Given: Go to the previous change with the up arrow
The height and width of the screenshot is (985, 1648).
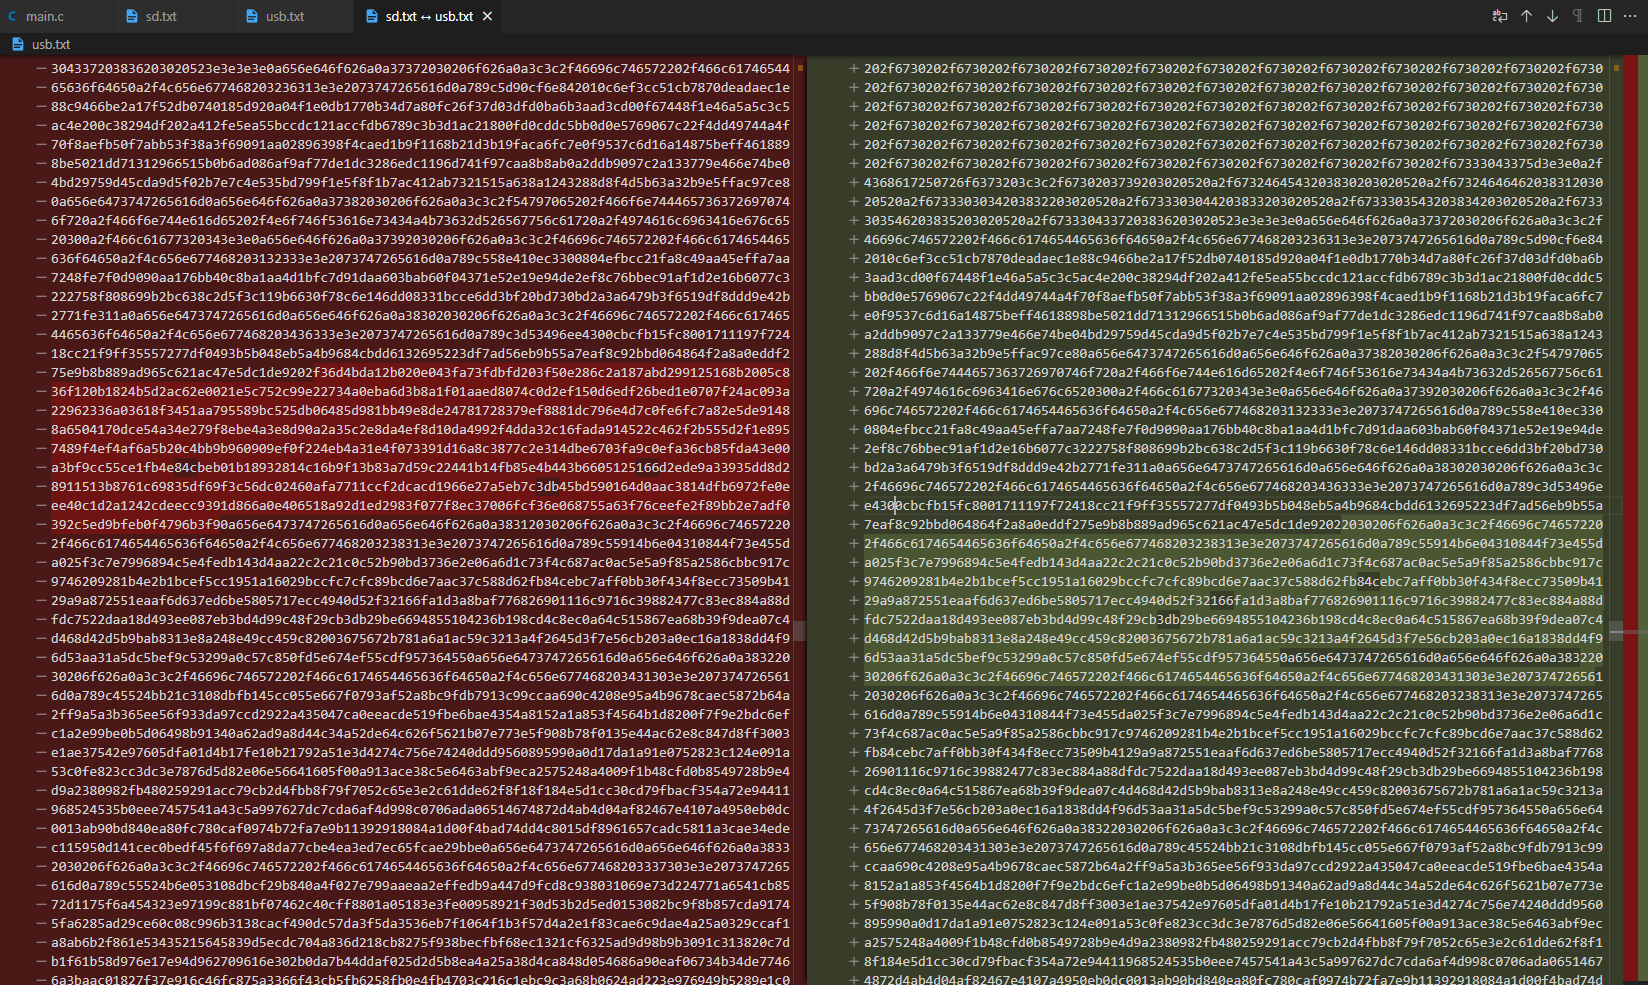Looking at the screenshot, I should 1526,16.
